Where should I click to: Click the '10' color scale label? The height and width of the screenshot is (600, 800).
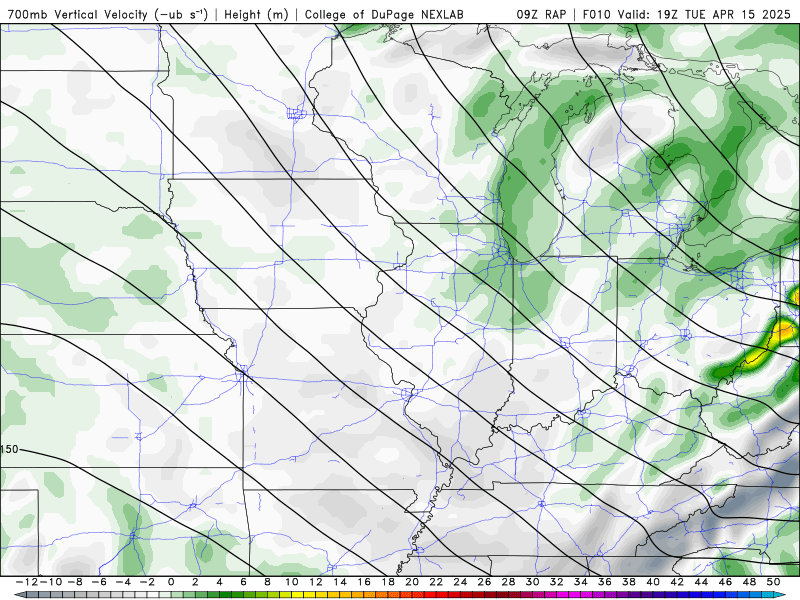point(291,582)
